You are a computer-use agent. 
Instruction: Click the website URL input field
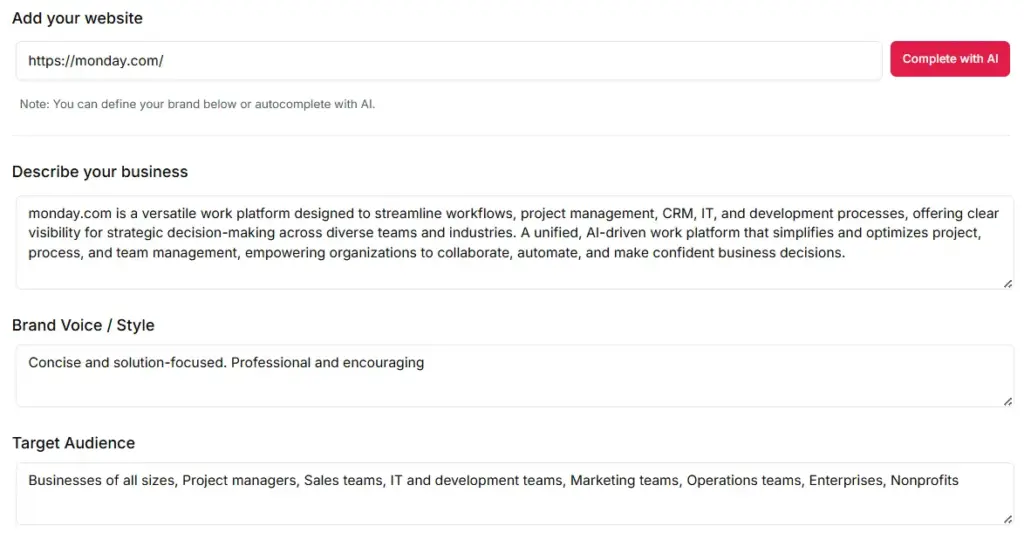click(448, 60)
